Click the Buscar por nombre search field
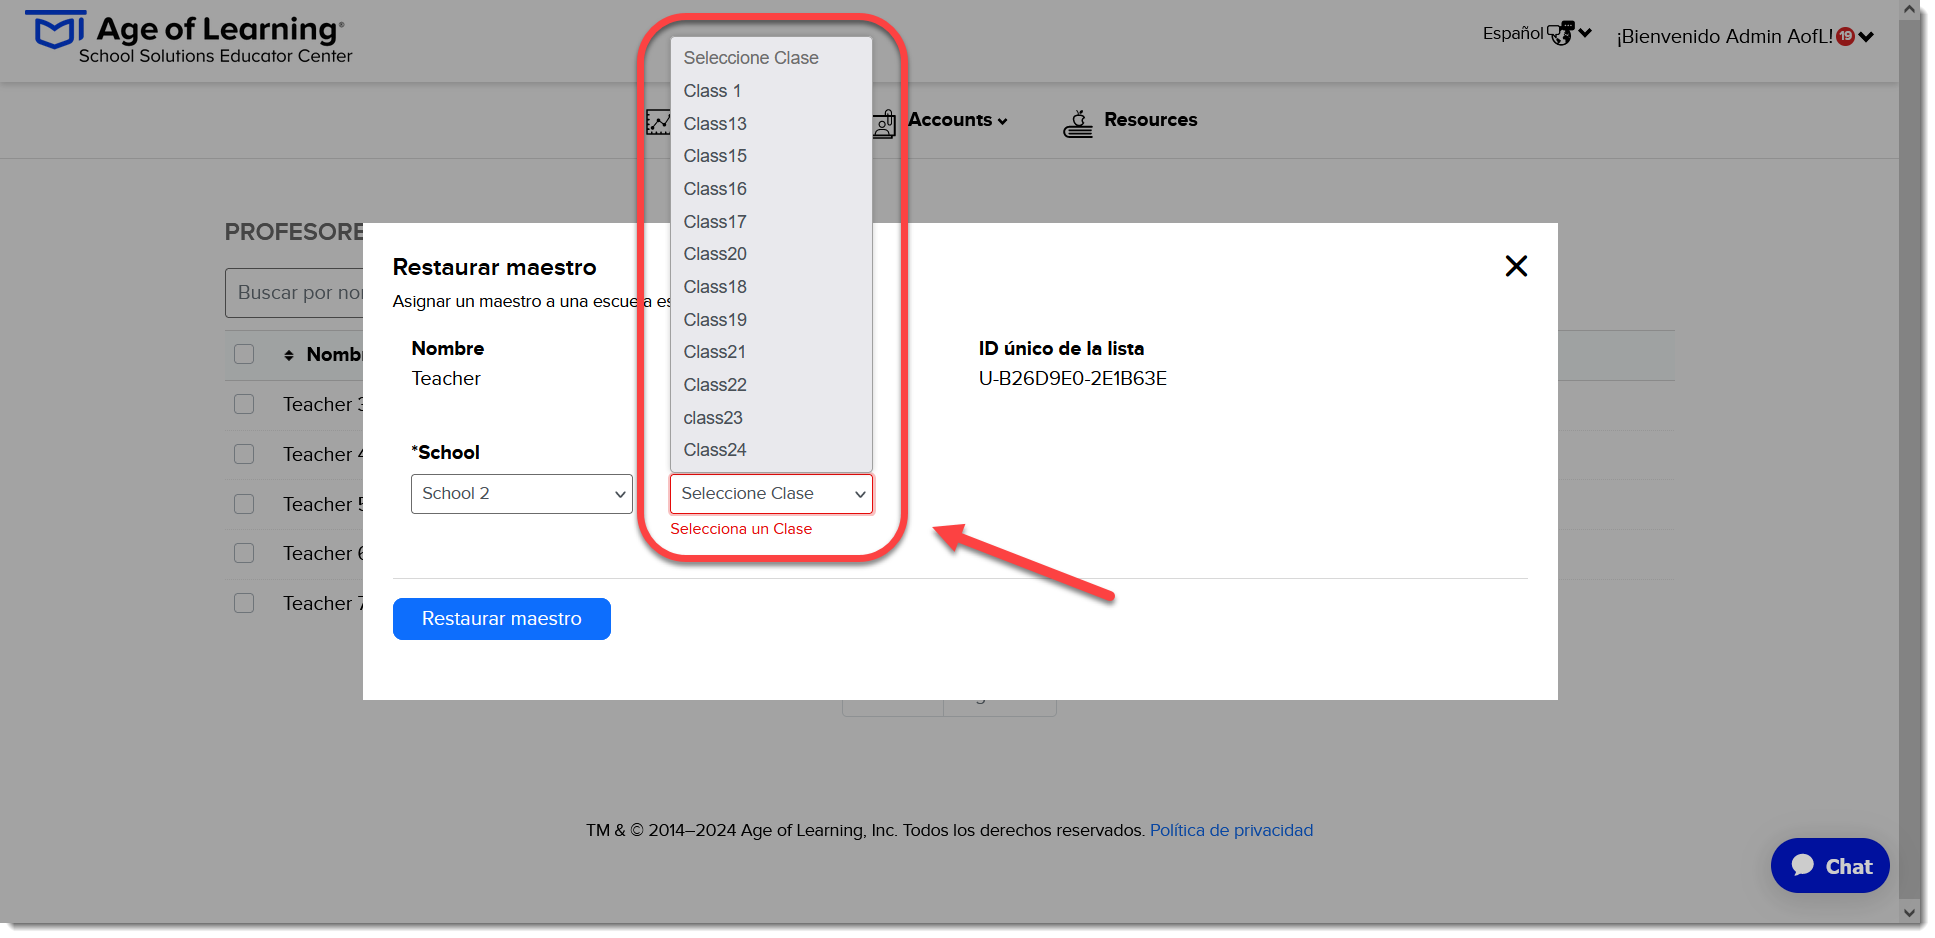 (x=295, y=293)
